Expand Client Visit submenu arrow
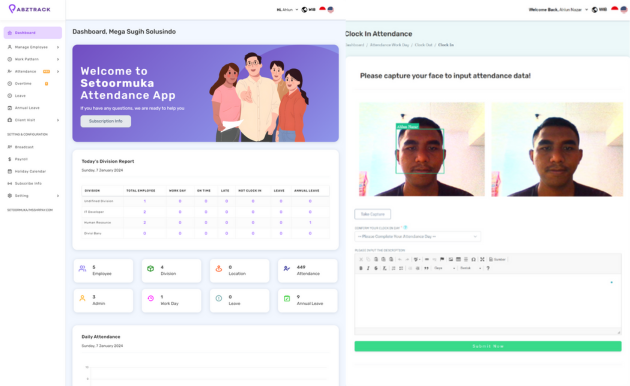Viewport: 630px width, 386px height. tap(58, 120)
